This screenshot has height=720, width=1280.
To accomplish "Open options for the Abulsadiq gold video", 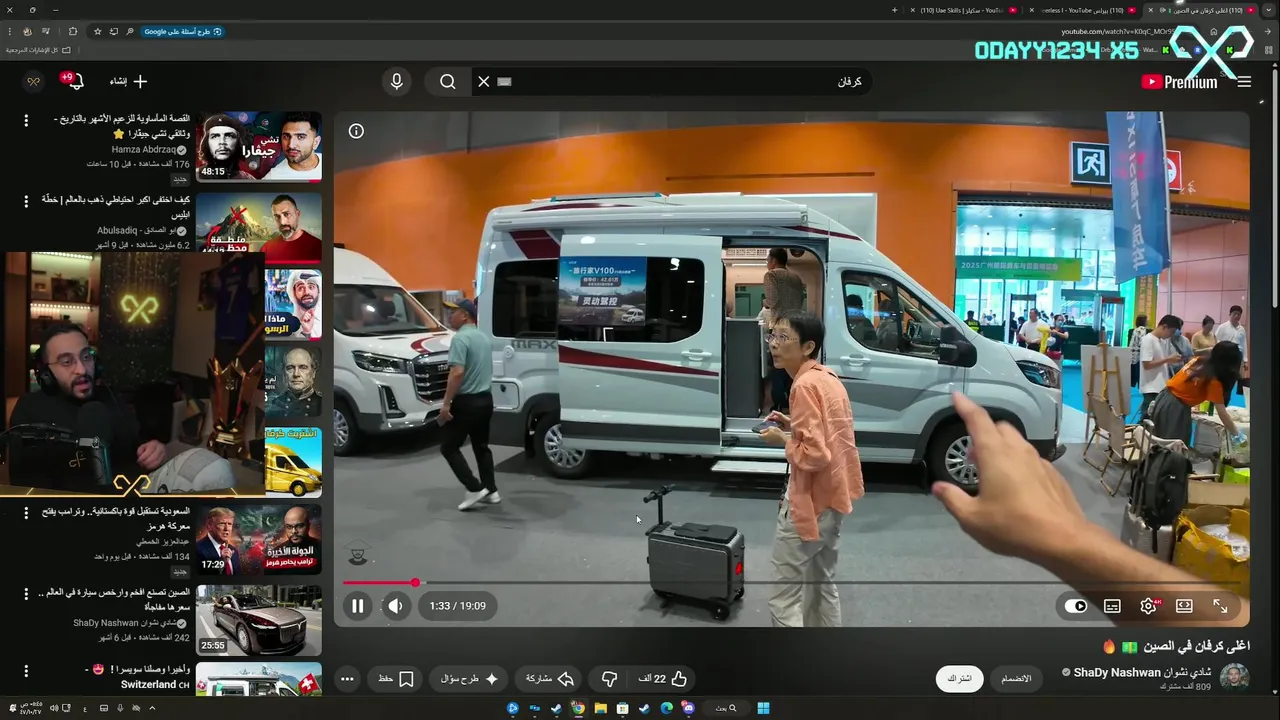I will (27, 201).
